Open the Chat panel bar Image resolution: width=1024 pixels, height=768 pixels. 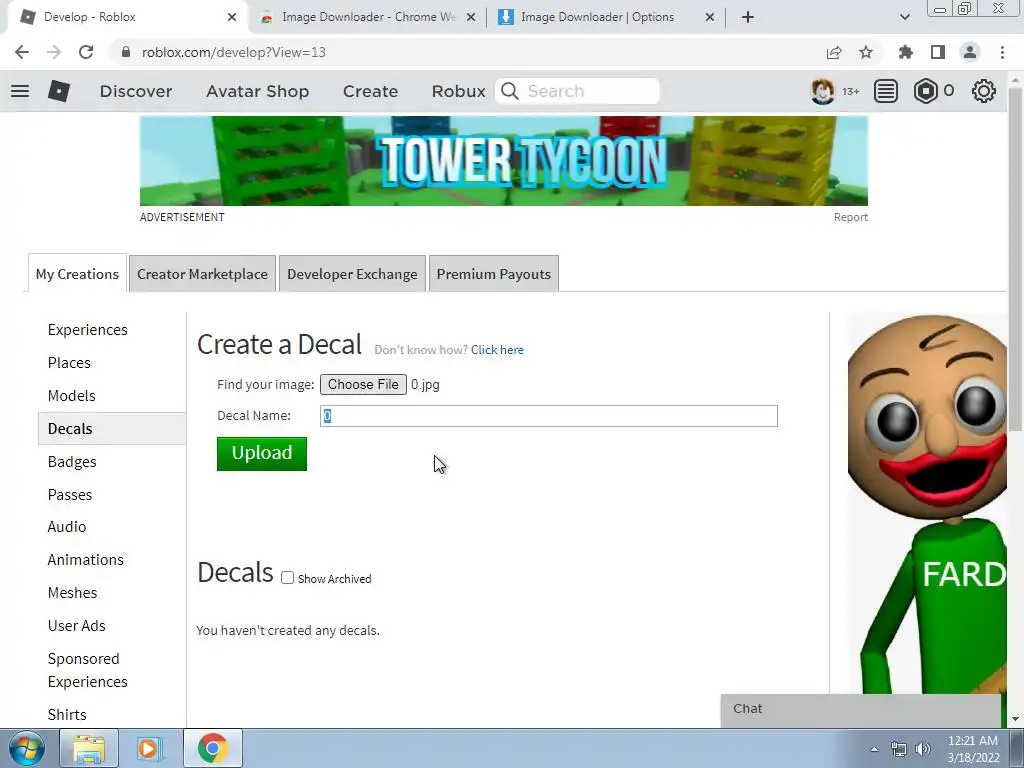pyautogui.click(x=860, y=709)
